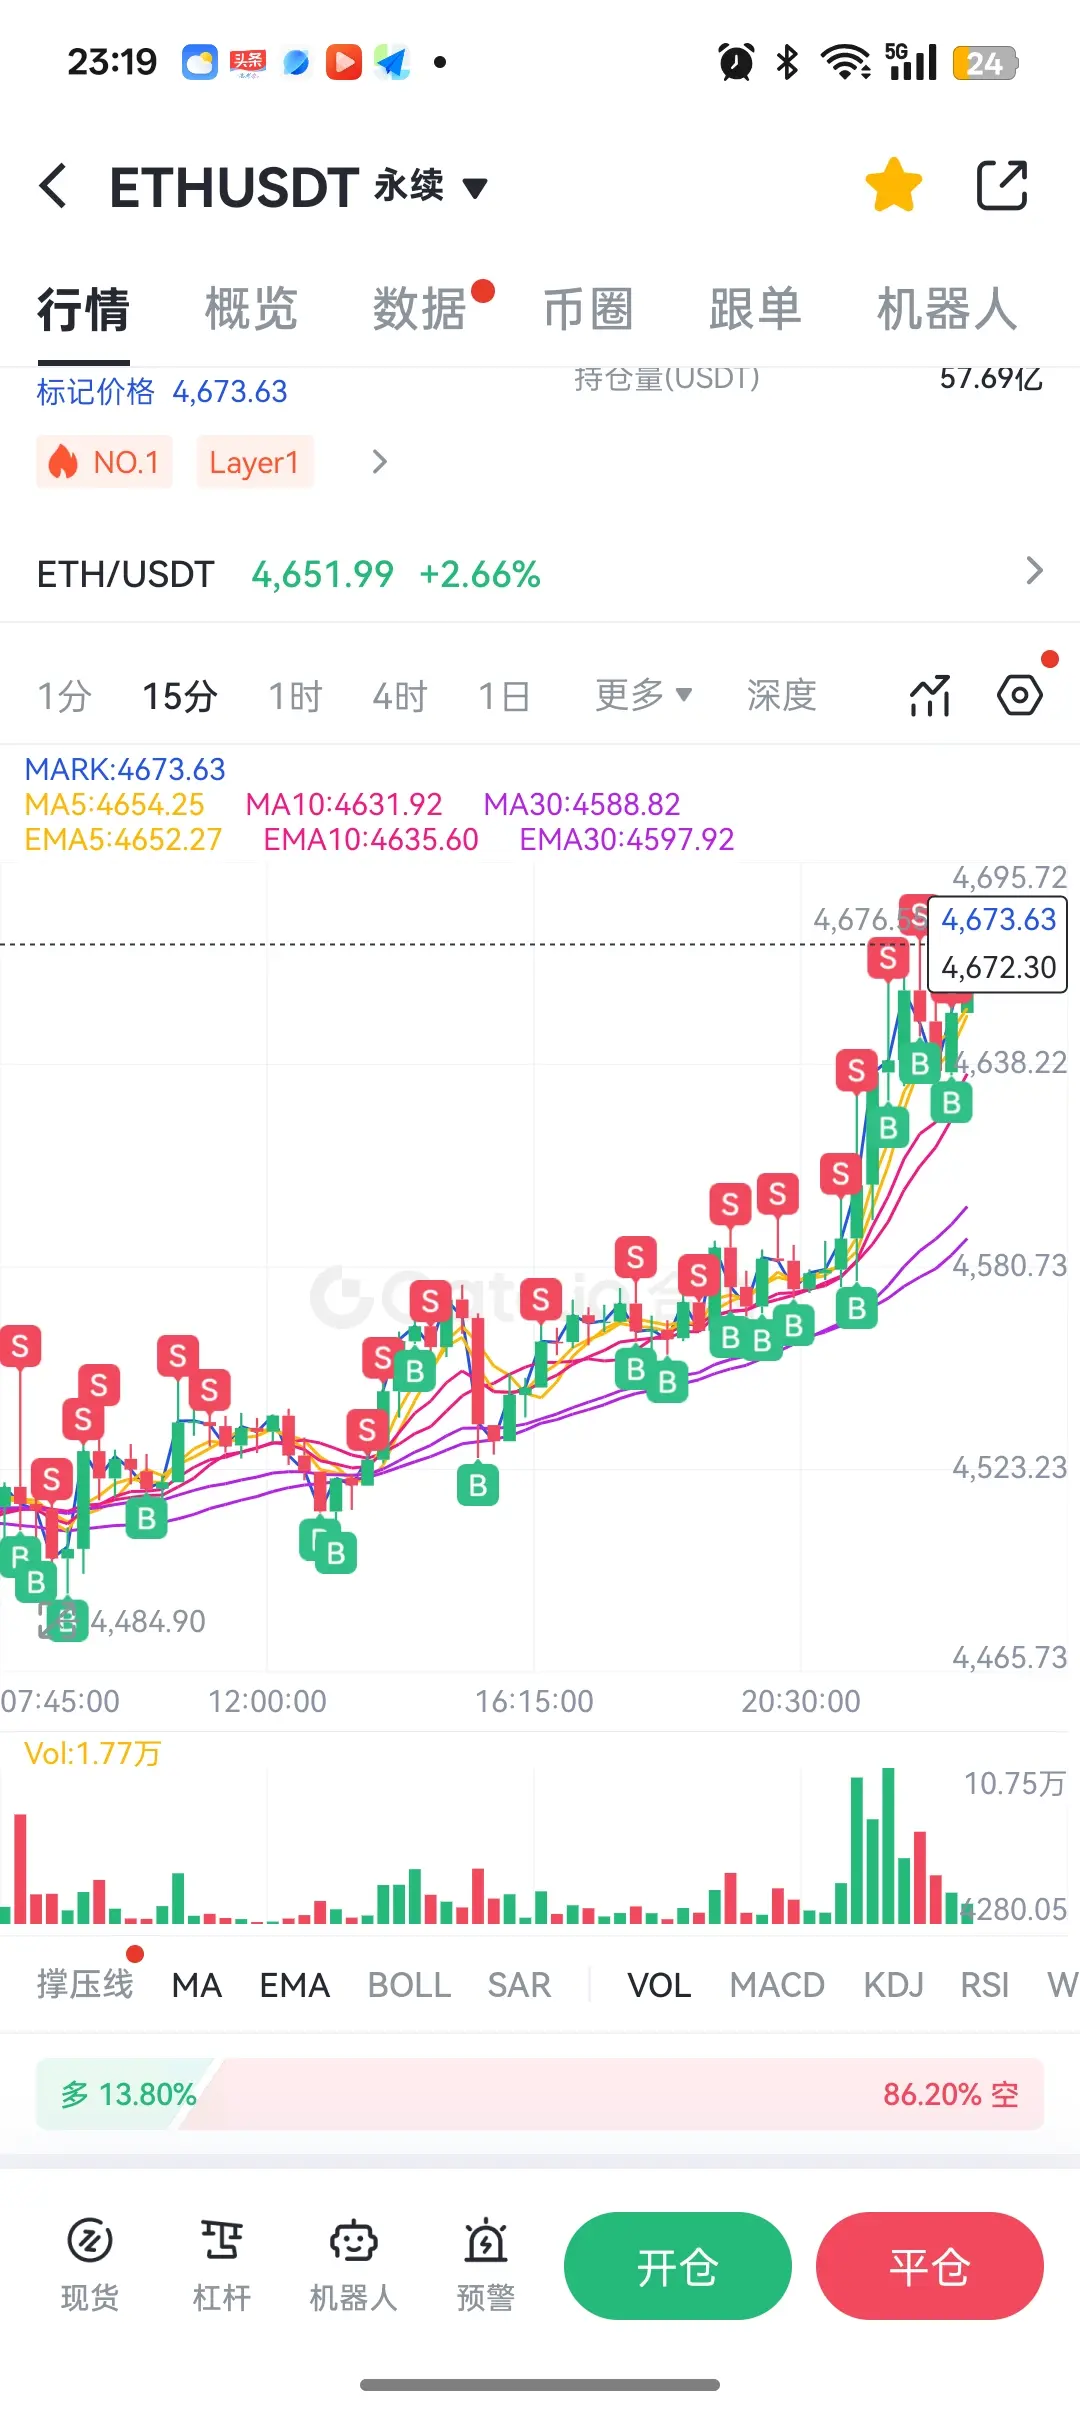This screenshot has height=2412, width=1080.
Task: Tap the green 开仓 open position button
Action: [678, 2266]
